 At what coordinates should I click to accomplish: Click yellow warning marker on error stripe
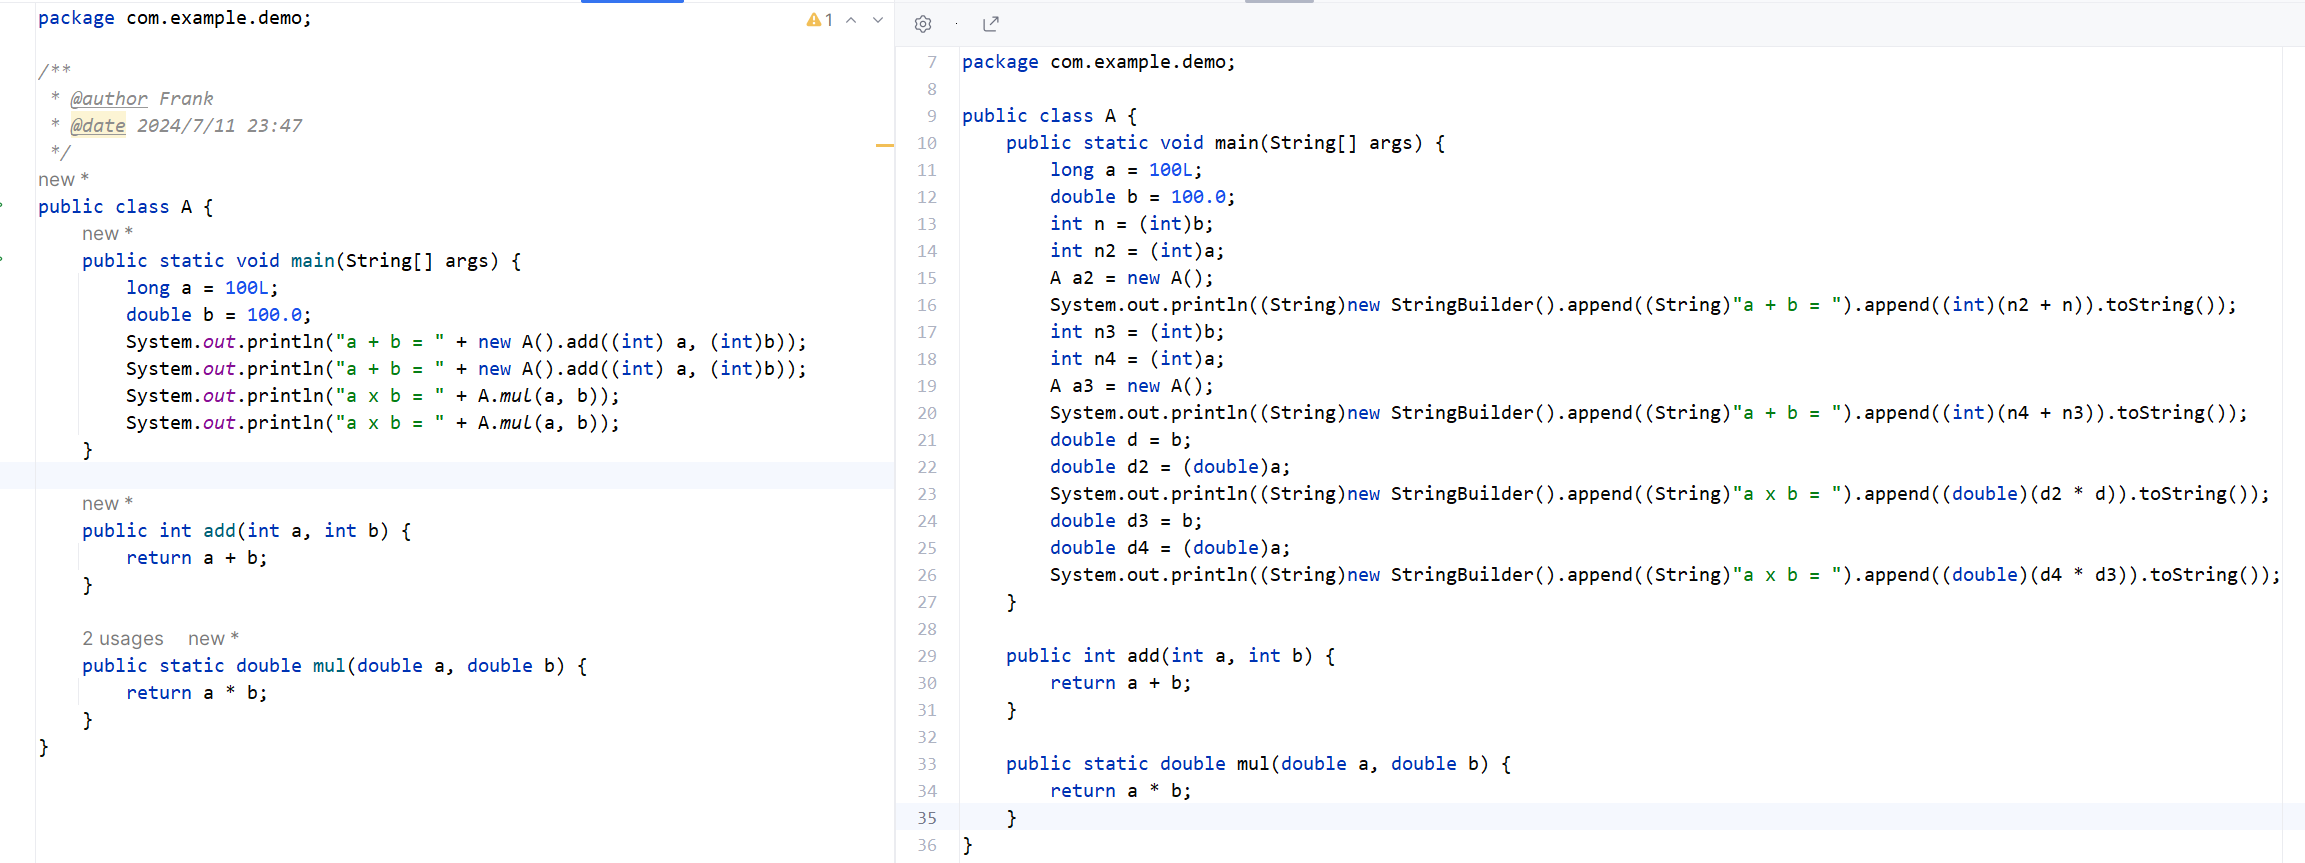point(884,146)
